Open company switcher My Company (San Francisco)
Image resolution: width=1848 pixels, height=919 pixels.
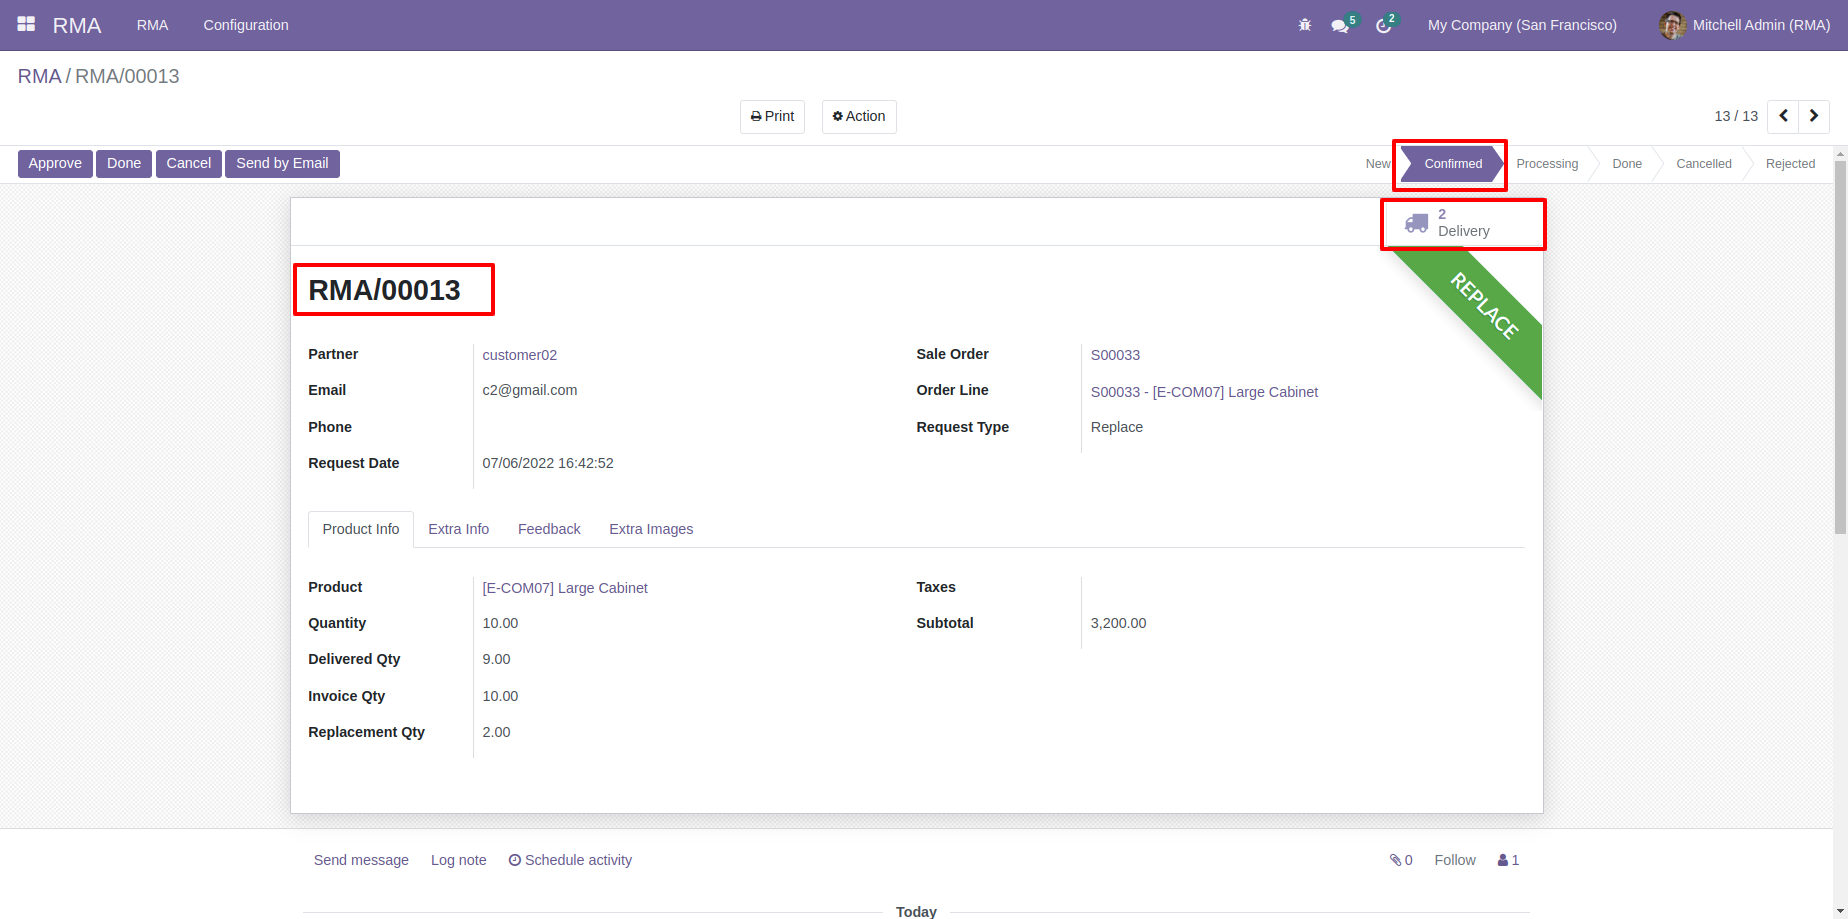pos(1522,25)
